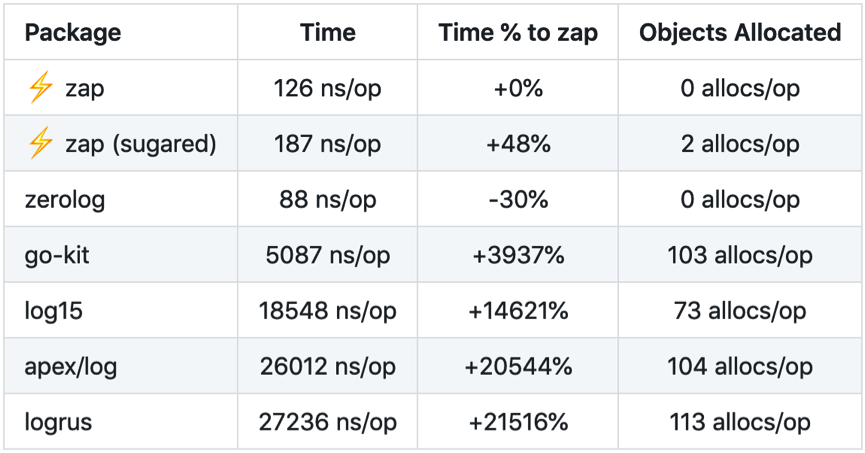The image size is (865, 453).
Task: Click the Time column header
Action: click(327, 32)
